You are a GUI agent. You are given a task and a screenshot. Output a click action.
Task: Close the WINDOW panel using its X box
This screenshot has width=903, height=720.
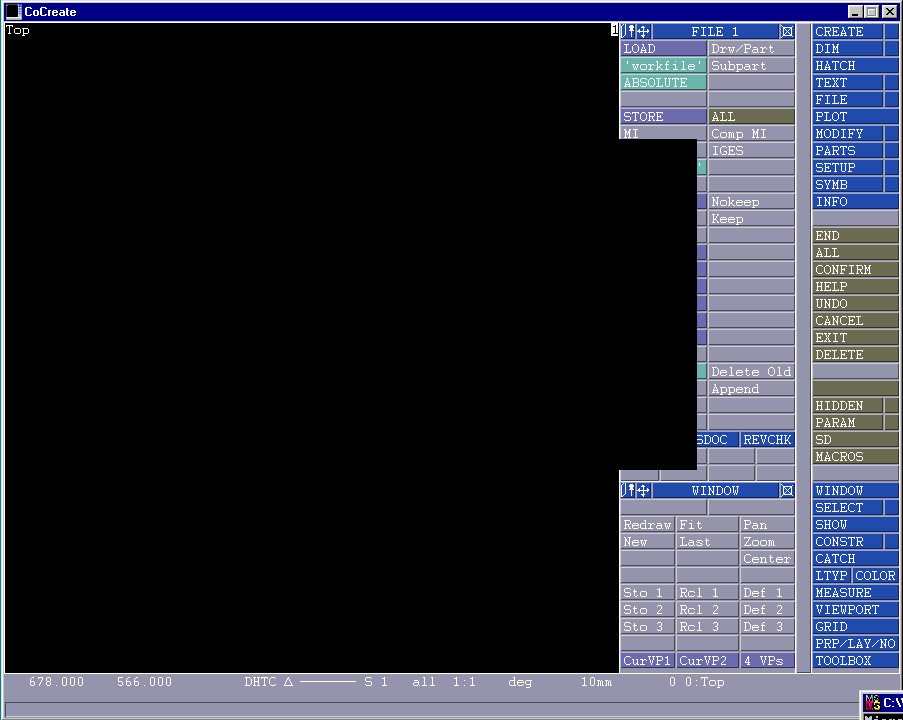787,491
